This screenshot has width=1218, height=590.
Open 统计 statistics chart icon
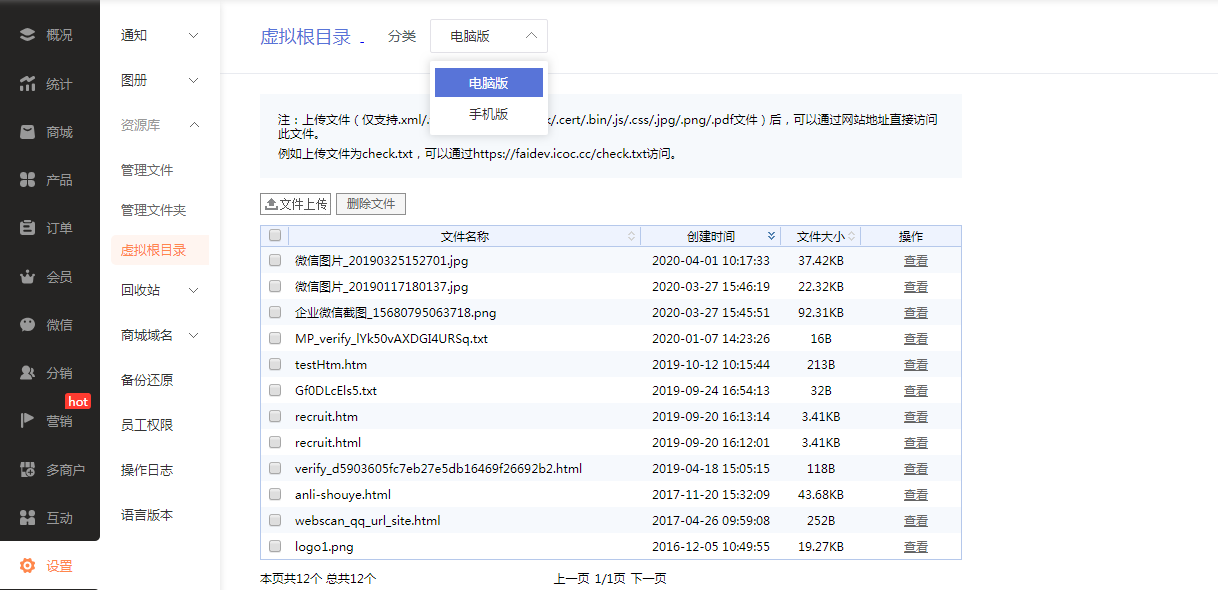point(28,84)
